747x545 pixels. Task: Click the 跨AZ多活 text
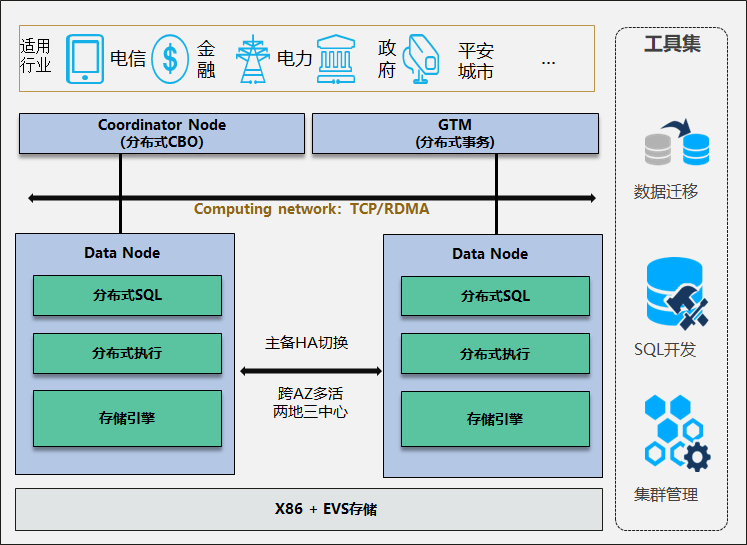[311, 394]
